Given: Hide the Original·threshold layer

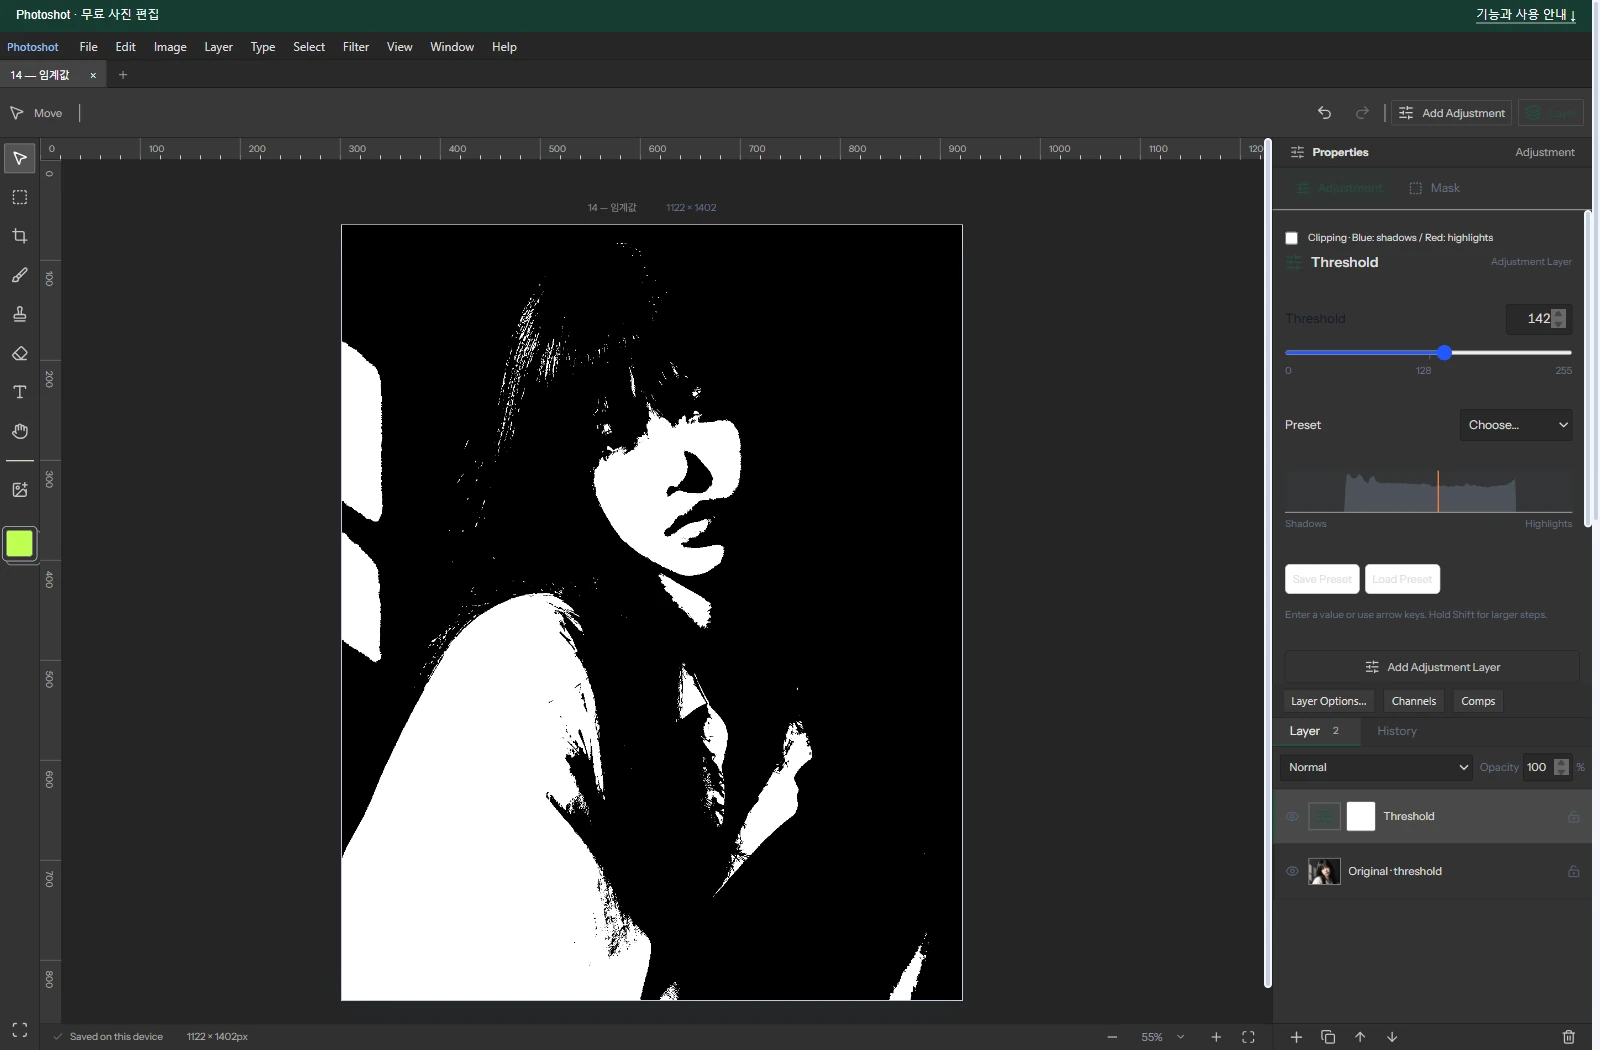Looking at the screenshot, I should [1292, 871].
